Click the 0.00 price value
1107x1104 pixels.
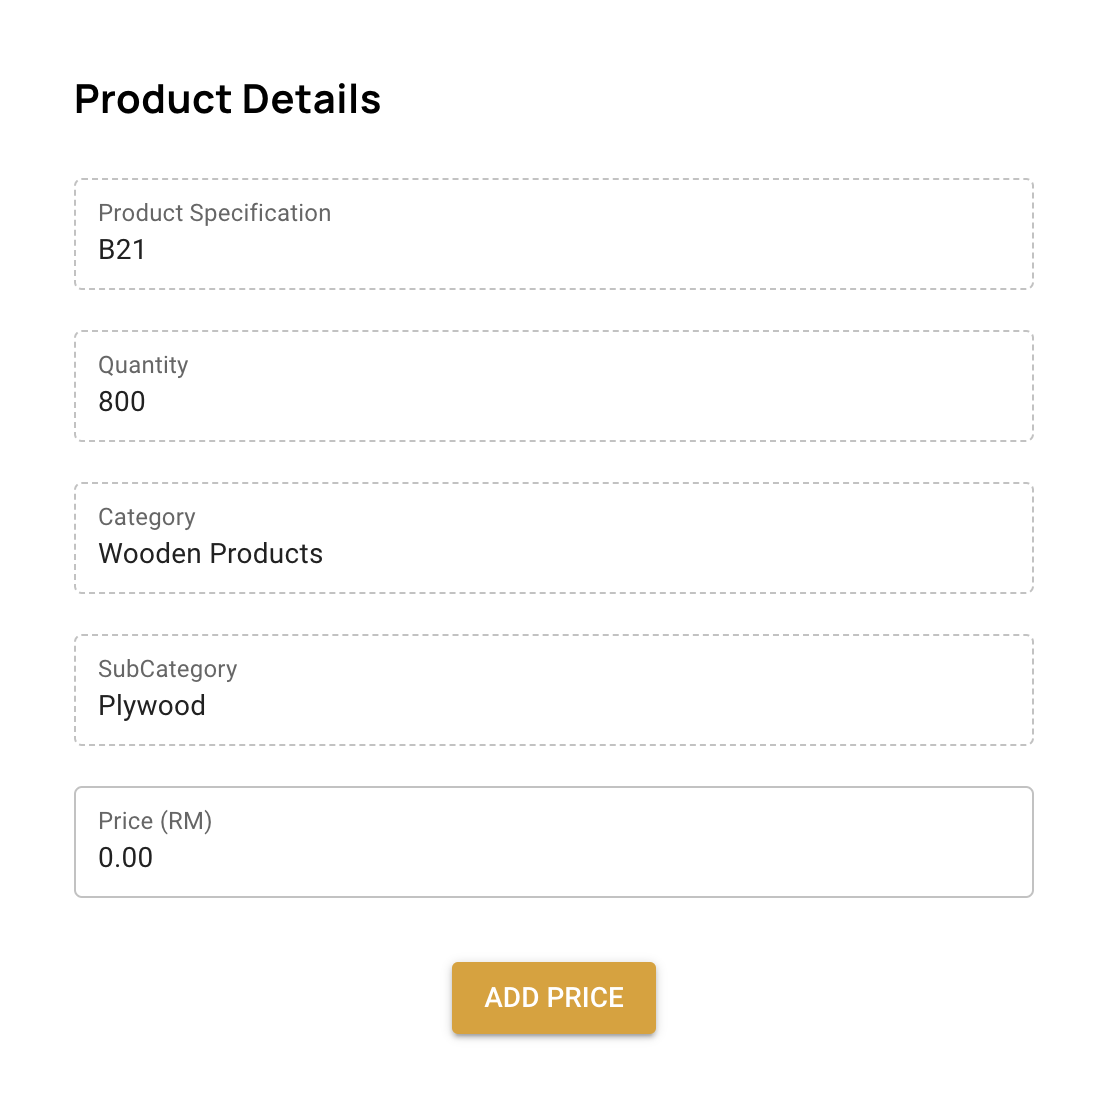[x=126, y=858]
